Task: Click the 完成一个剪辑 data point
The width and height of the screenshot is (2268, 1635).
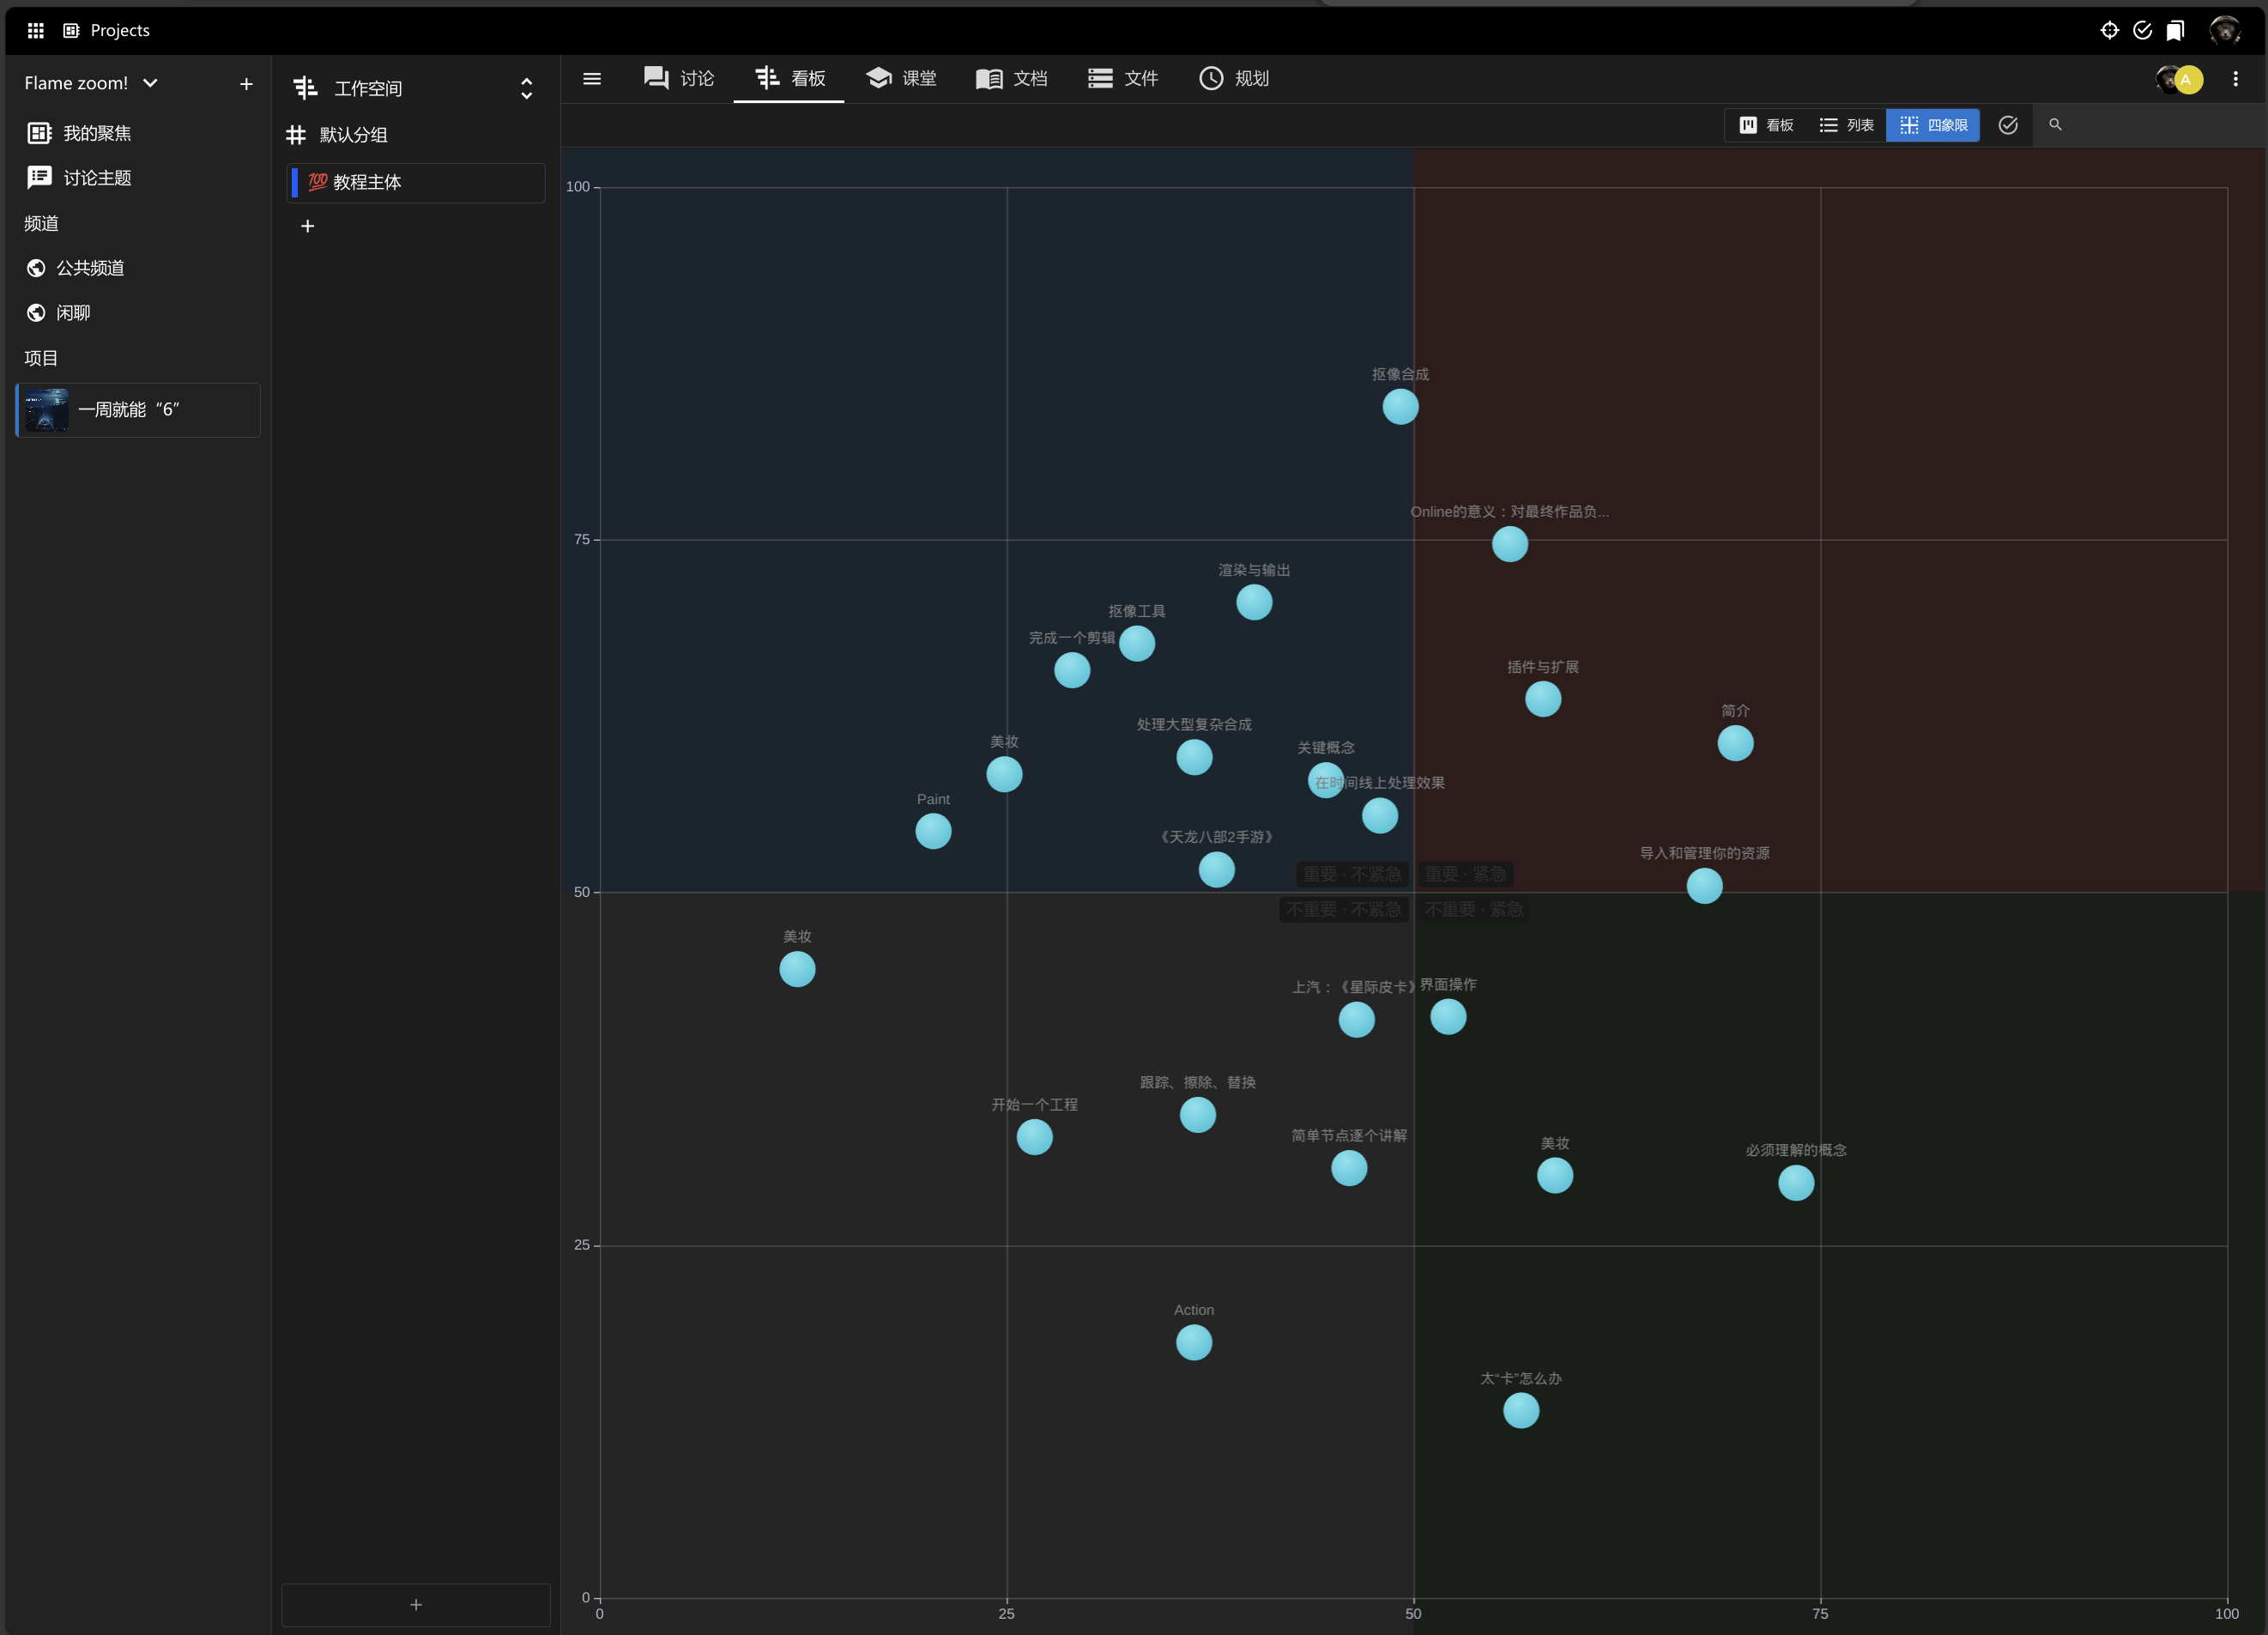Action: (1071, 670)
